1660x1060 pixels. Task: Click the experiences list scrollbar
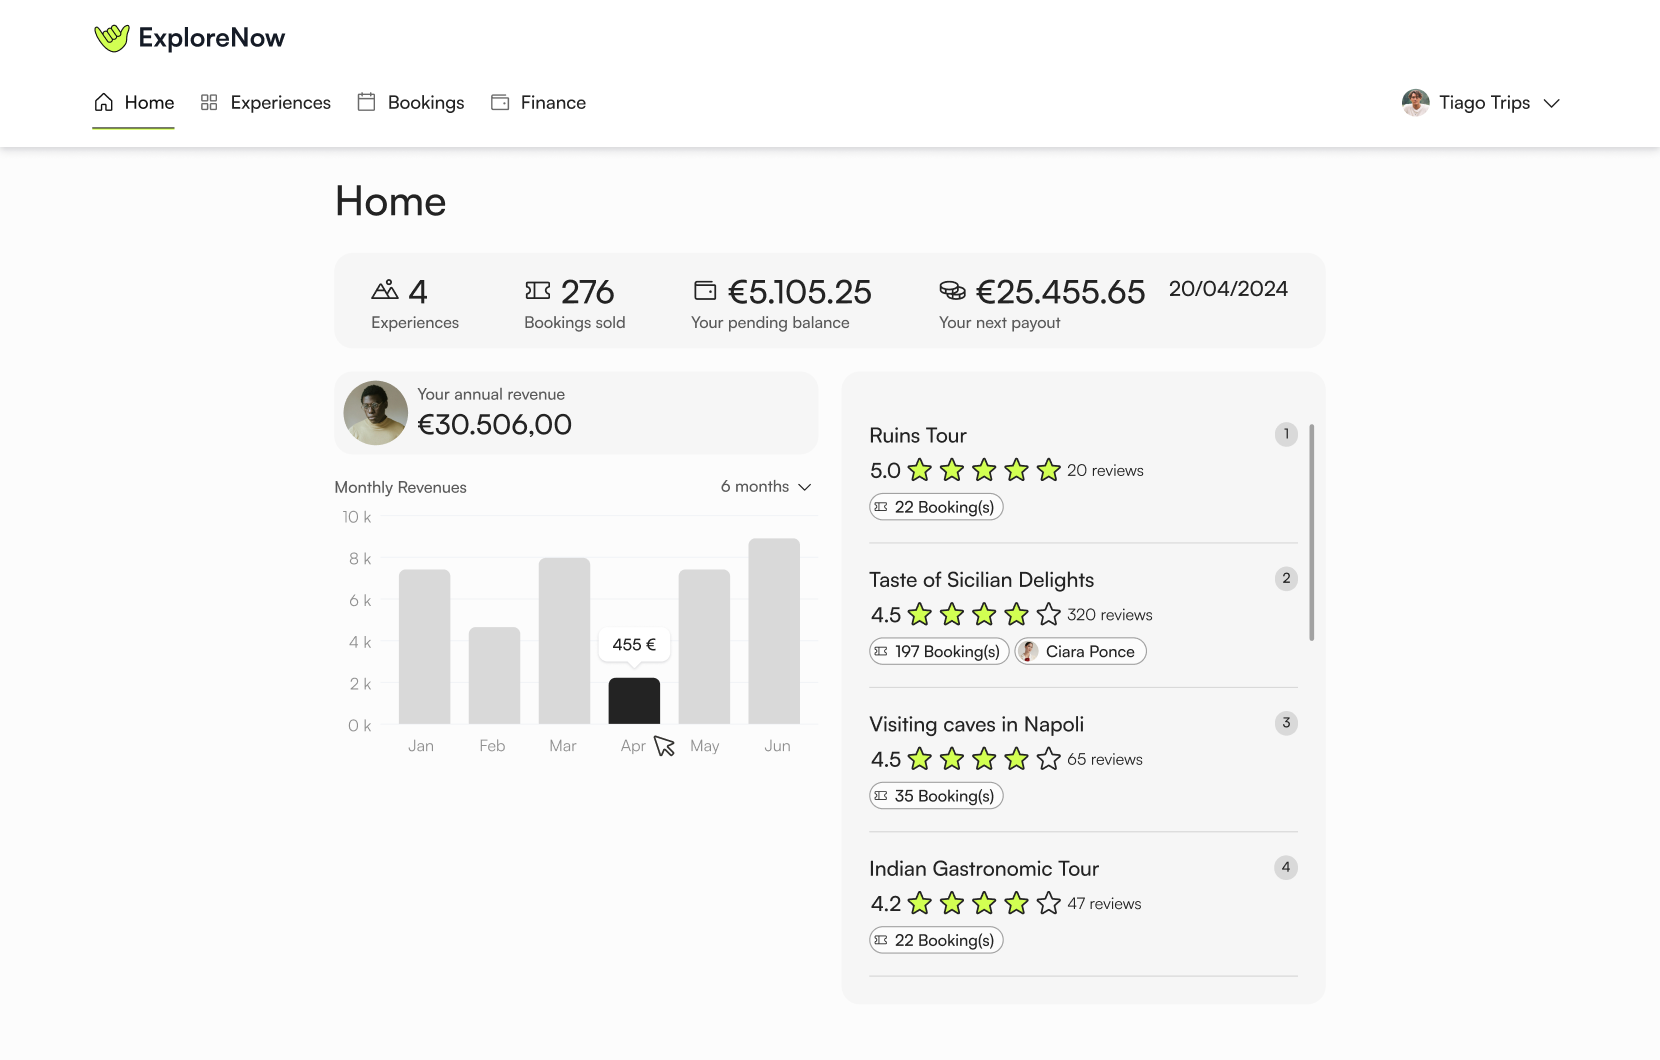1311,532
